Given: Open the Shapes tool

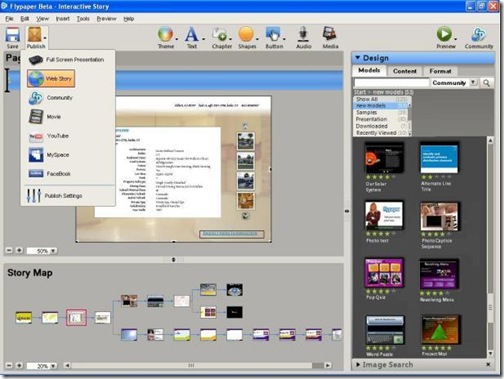Looking at the screenshot, I should [x=246, y=34].
